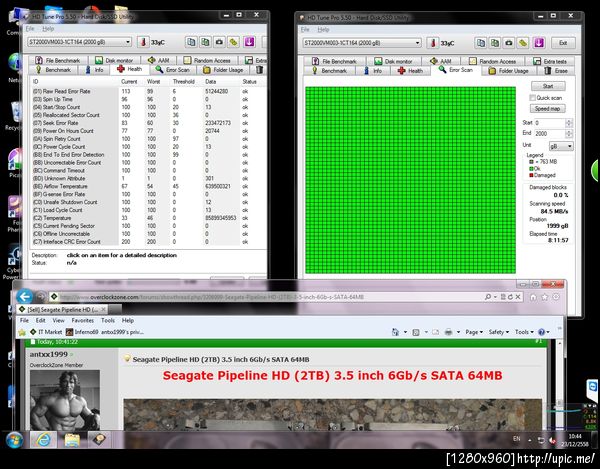The height and width of the screenshot is (469, 600).
Task: Open HD Tune taskbar icon
Action: pos(99,440)
